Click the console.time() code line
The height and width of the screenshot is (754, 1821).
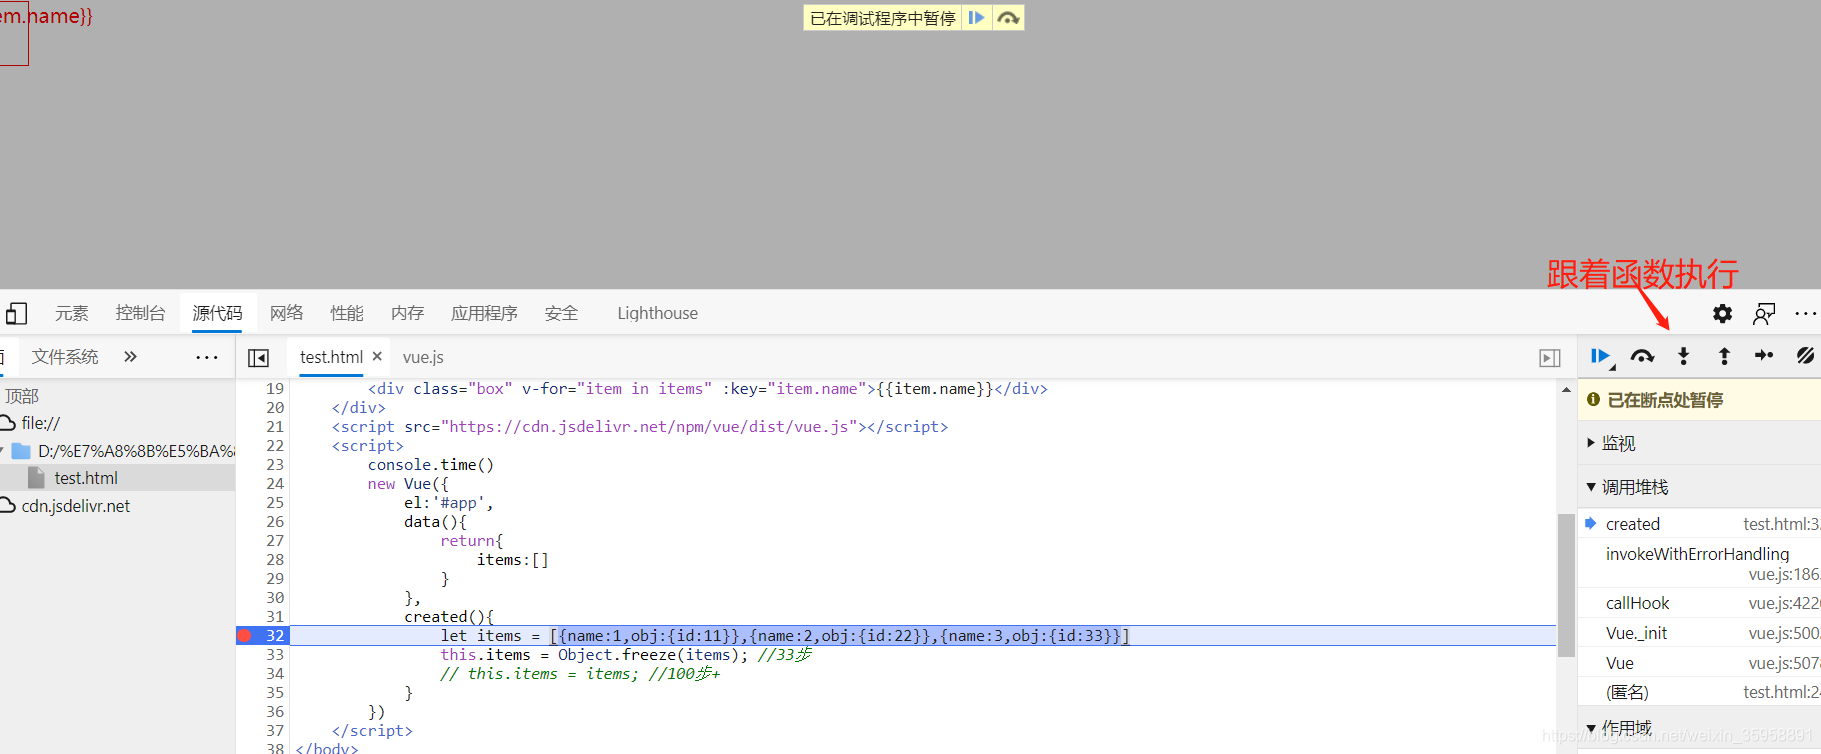click(x=431, y=465)
